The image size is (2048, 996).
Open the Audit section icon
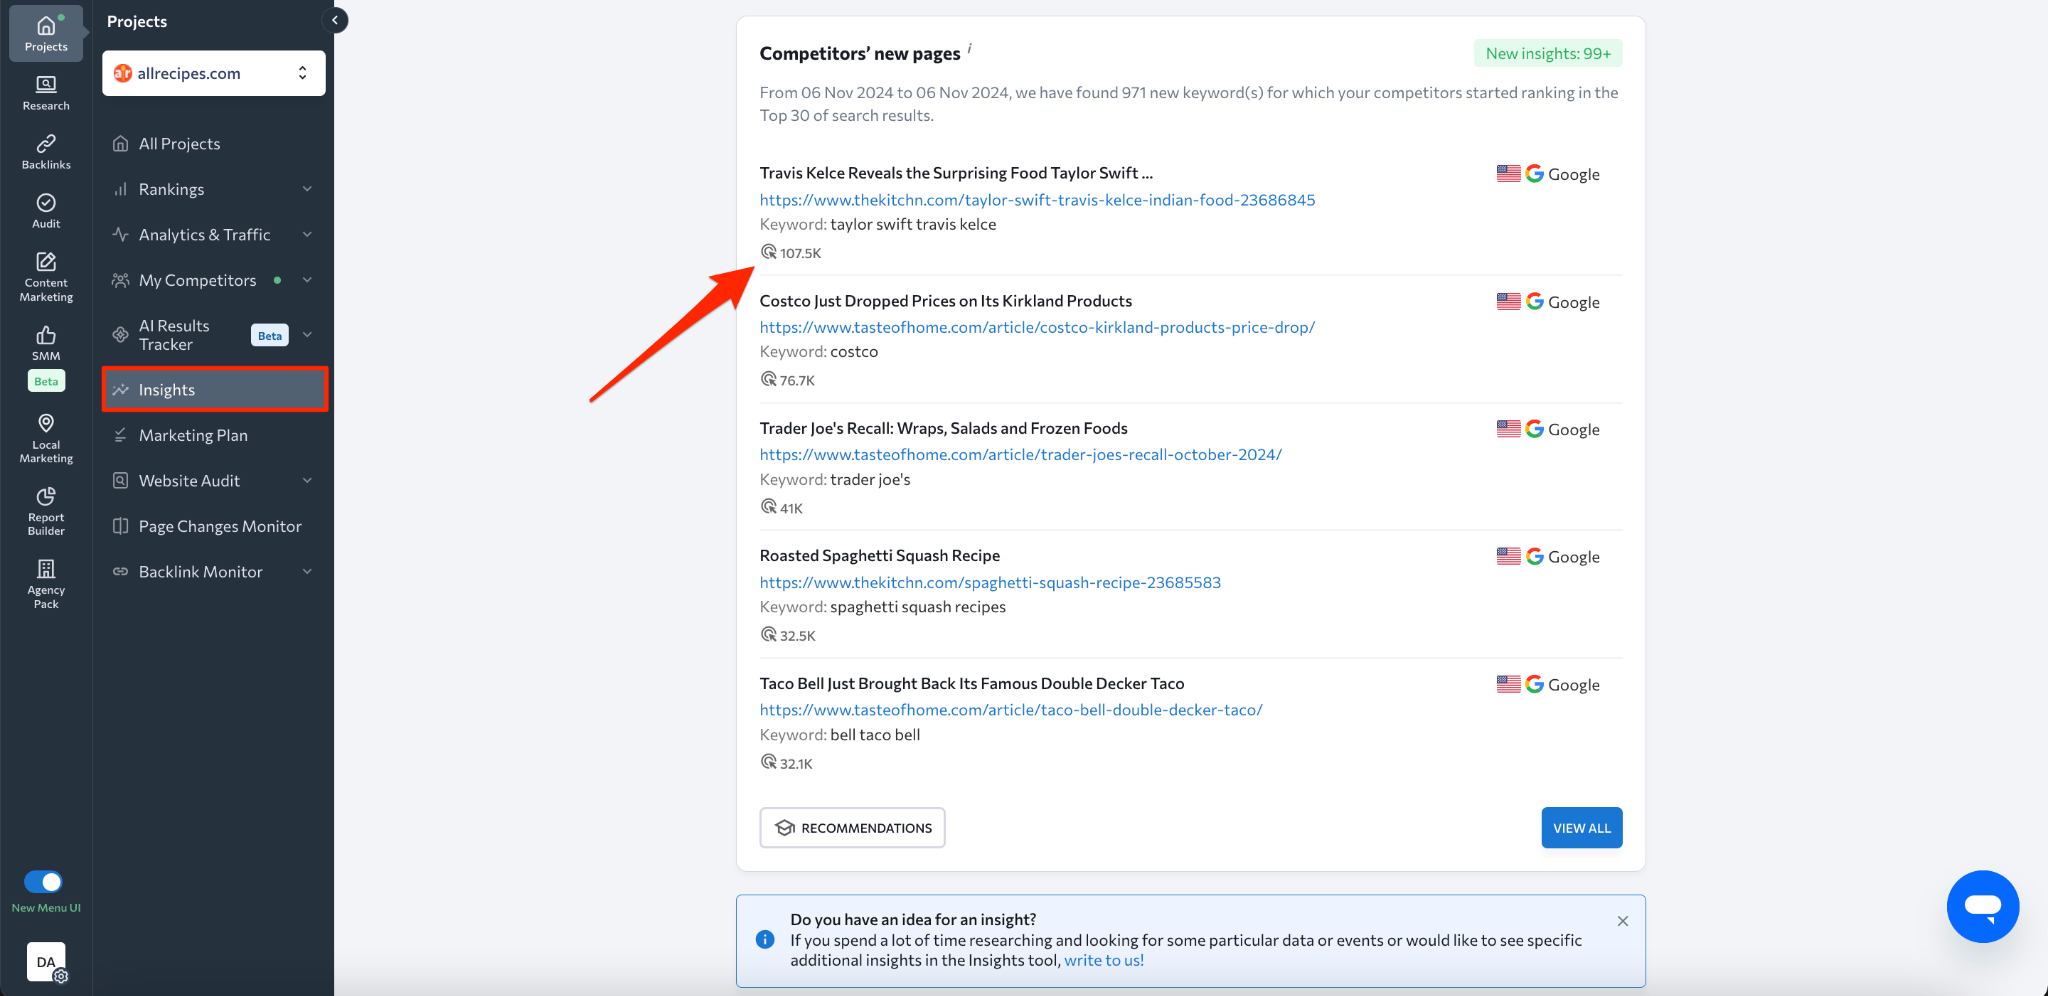(46, 211)
